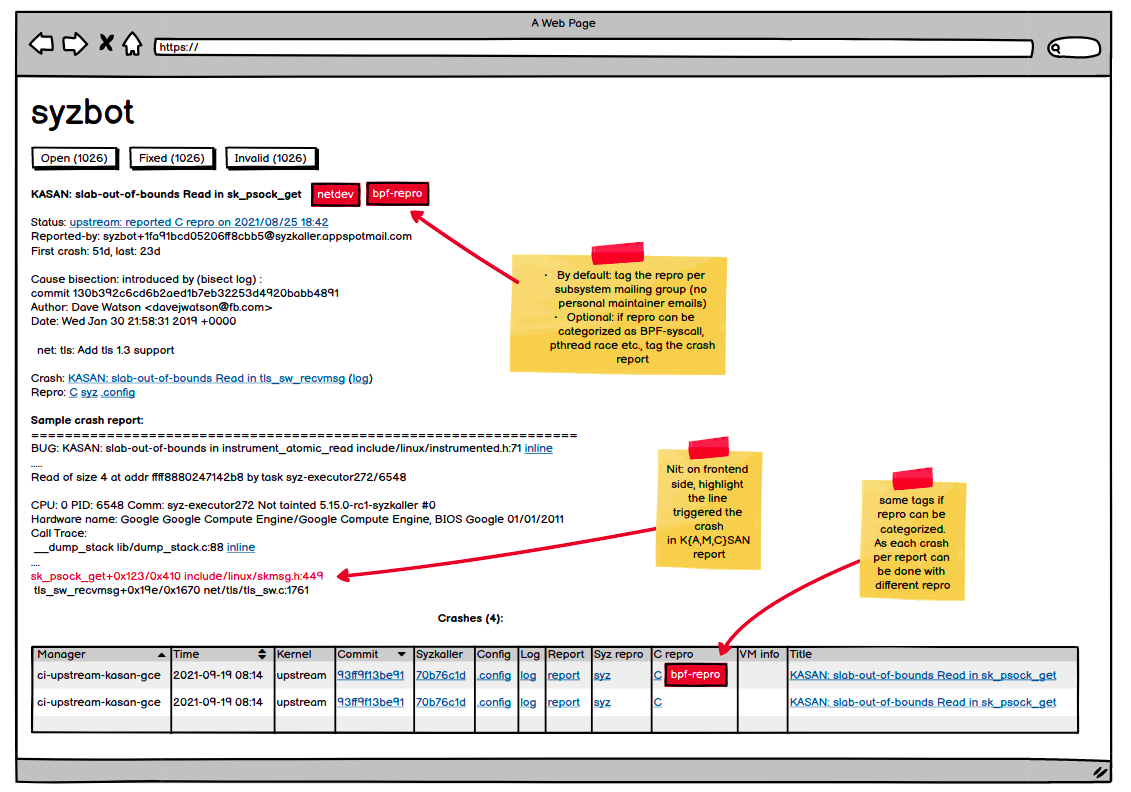Click inline link after dump_stack.c:88
This screenshot has height=792, width=1131.
click(x=241, y=547)
